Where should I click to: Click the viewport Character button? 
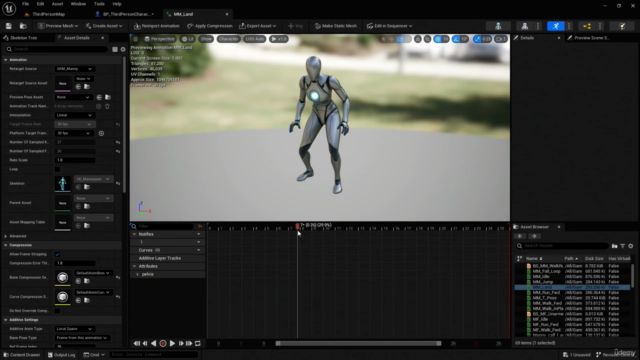[x=228, y=39]
